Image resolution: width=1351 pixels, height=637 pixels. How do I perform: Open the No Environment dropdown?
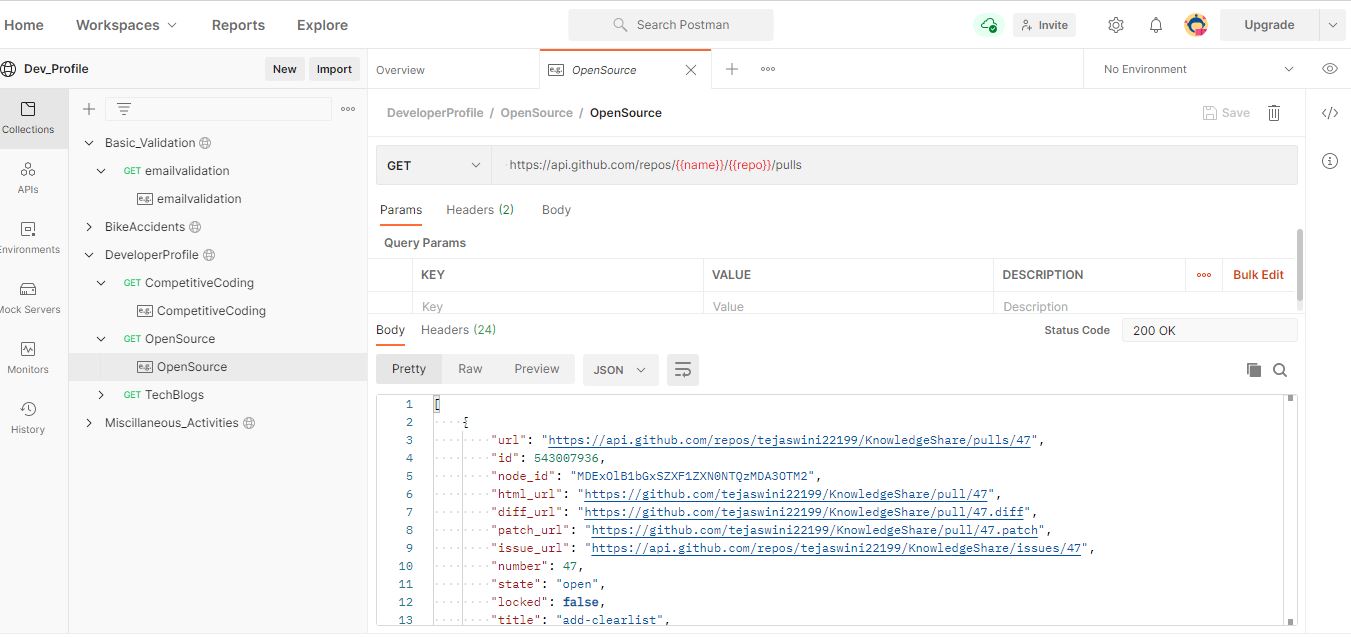1197,69
